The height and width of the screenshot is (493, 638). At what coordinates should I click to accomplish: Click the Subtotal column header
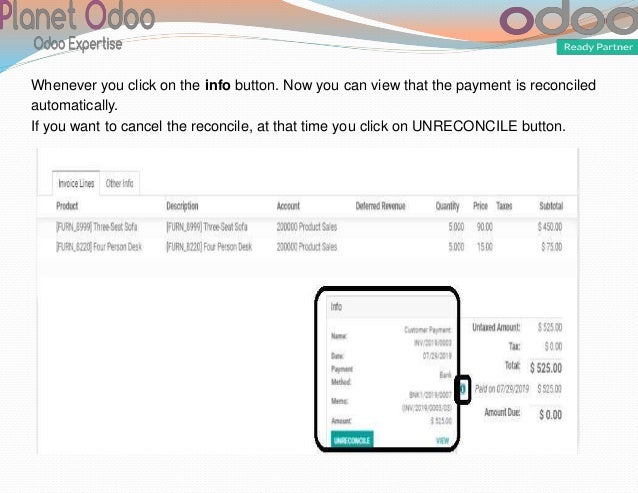tap(551, 206)
